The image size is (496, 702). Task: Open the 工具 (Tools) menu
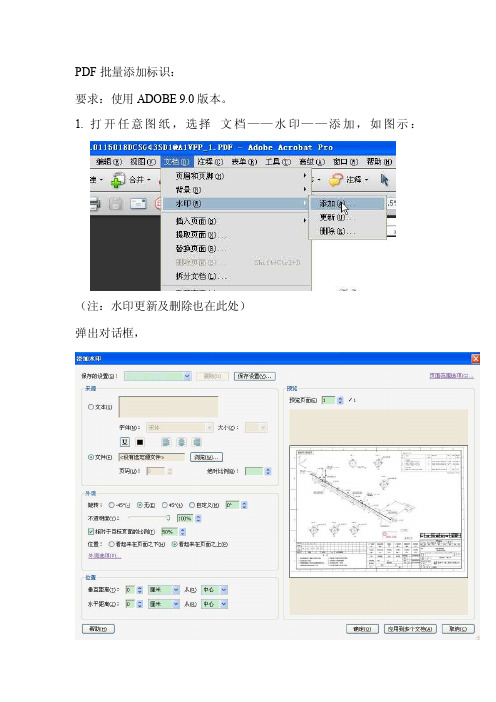pos(278,162)
